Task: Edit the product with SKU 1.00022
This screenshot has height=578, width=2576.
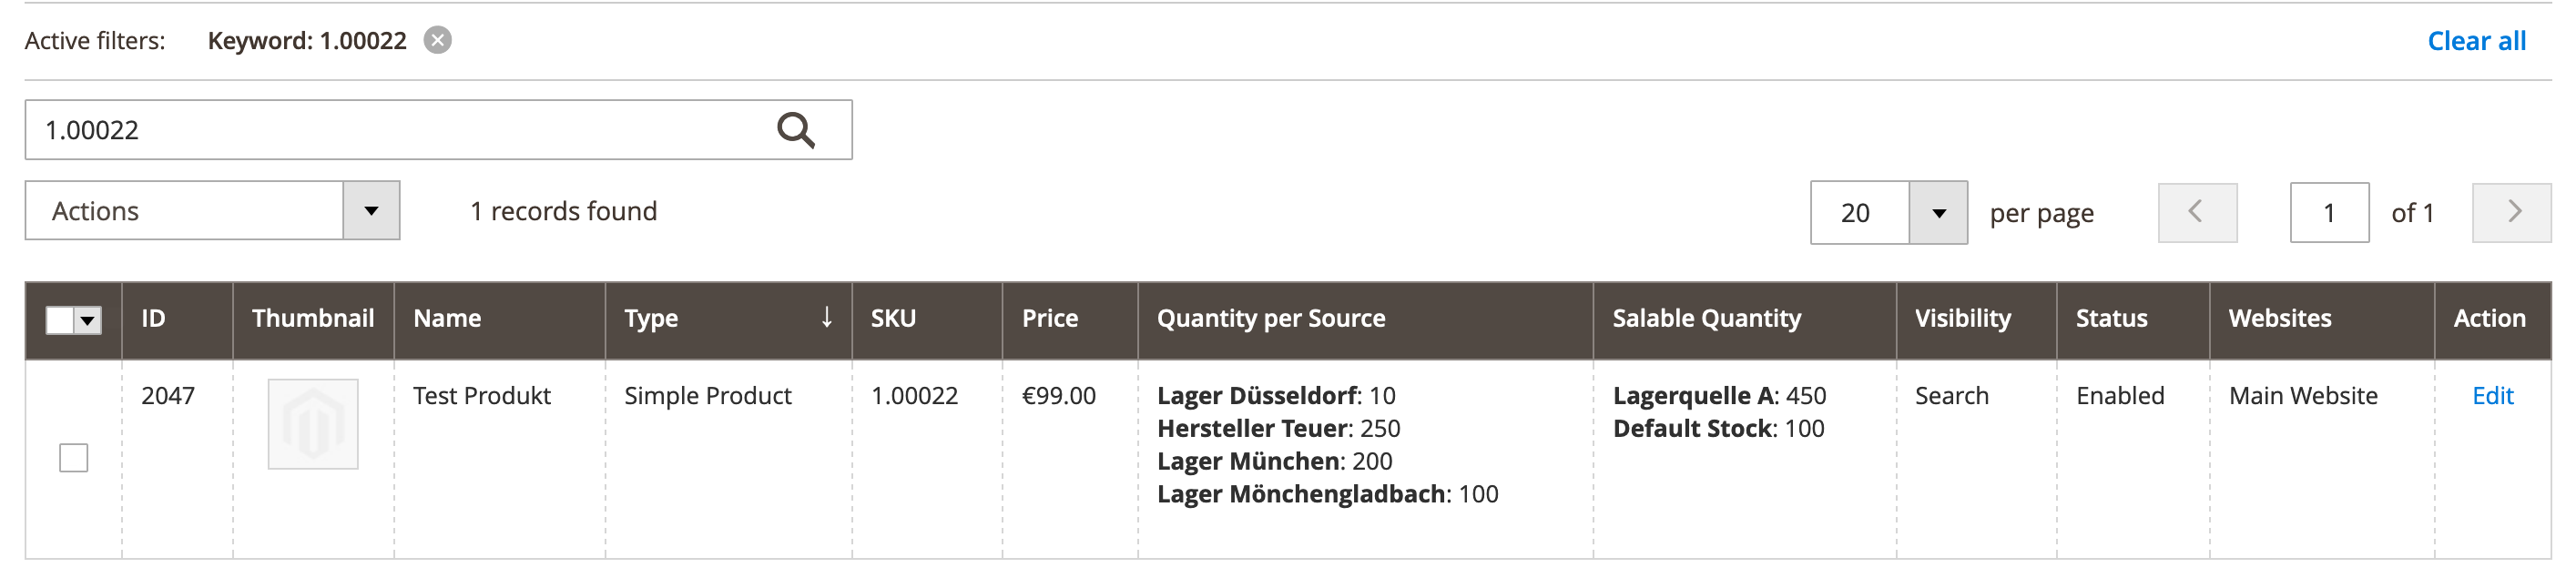Action: 2496,396
